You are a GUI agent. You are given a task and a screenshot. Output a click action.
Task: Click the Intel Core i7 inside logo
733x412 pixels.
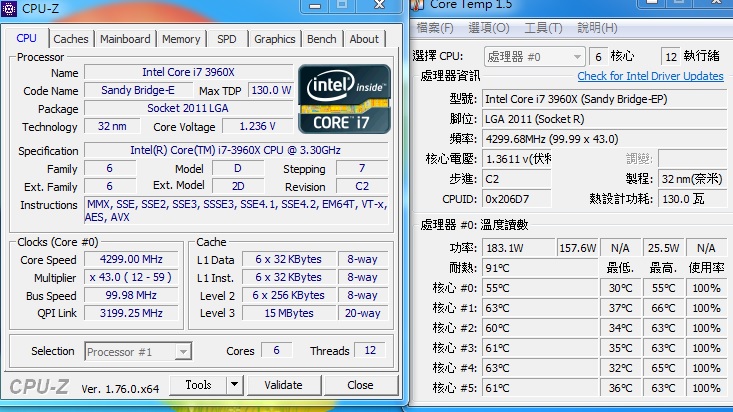tap(345, 99)
